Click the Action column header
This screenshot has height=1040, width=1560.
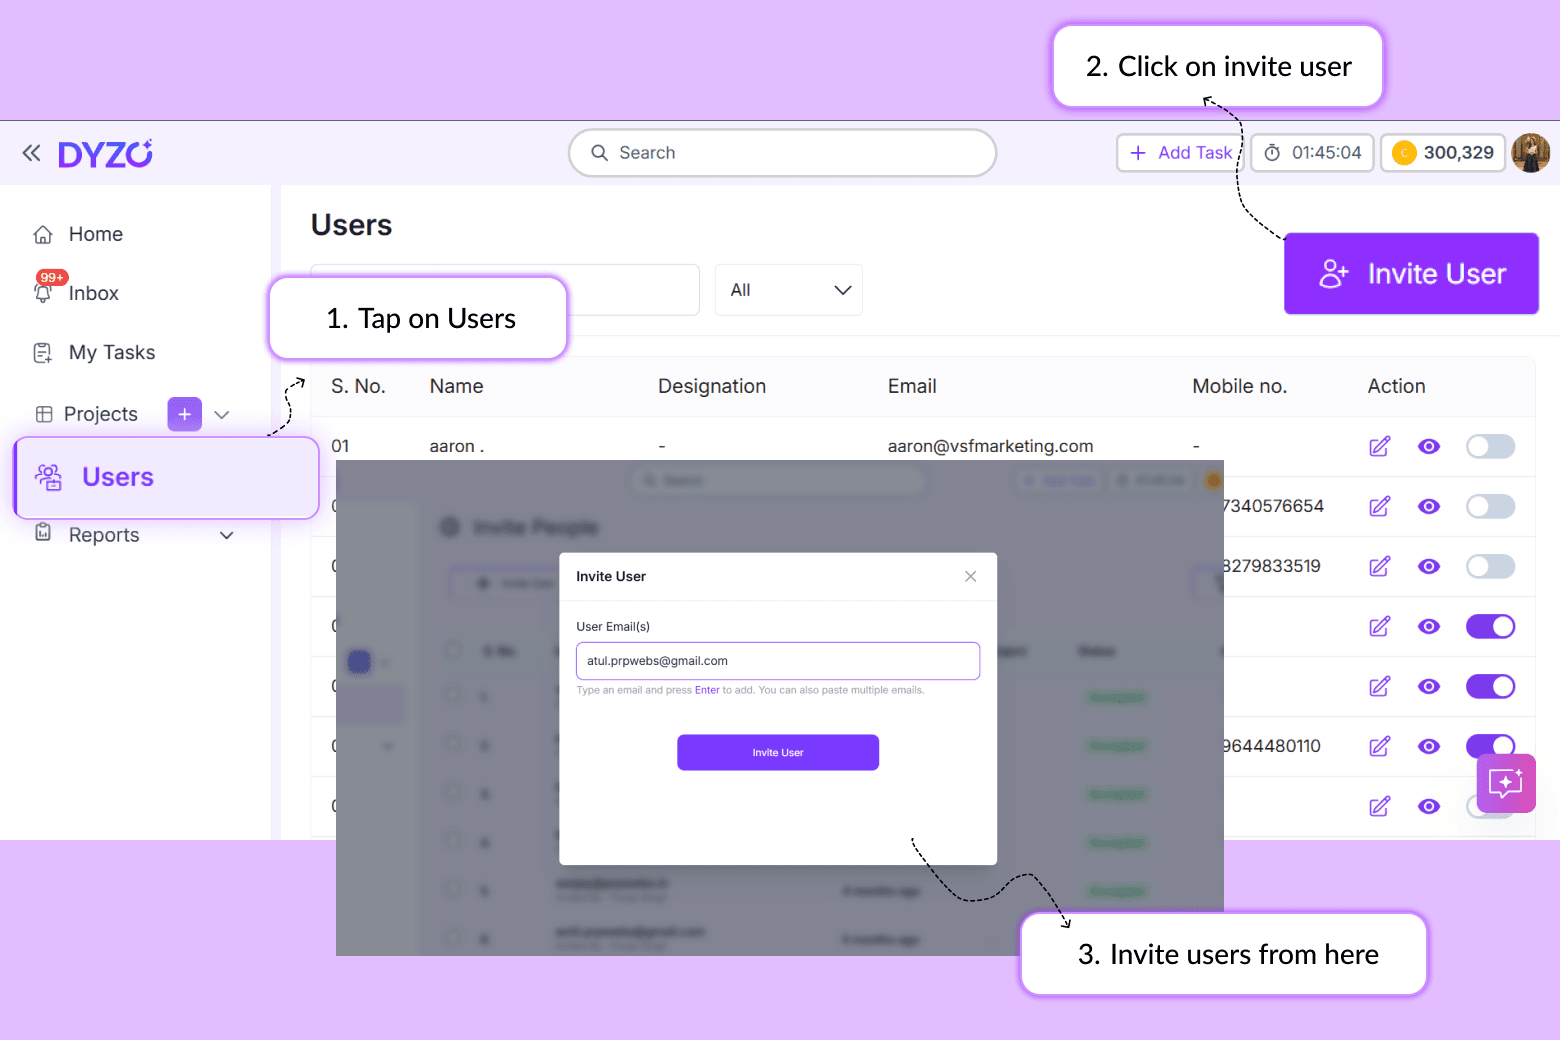1396,386
